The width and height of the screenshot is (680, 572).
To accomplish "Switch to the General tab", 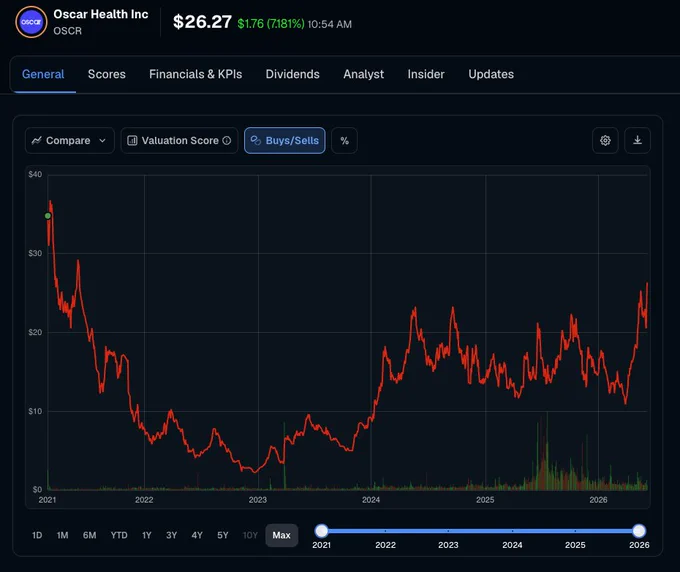I will pos(43,74).
